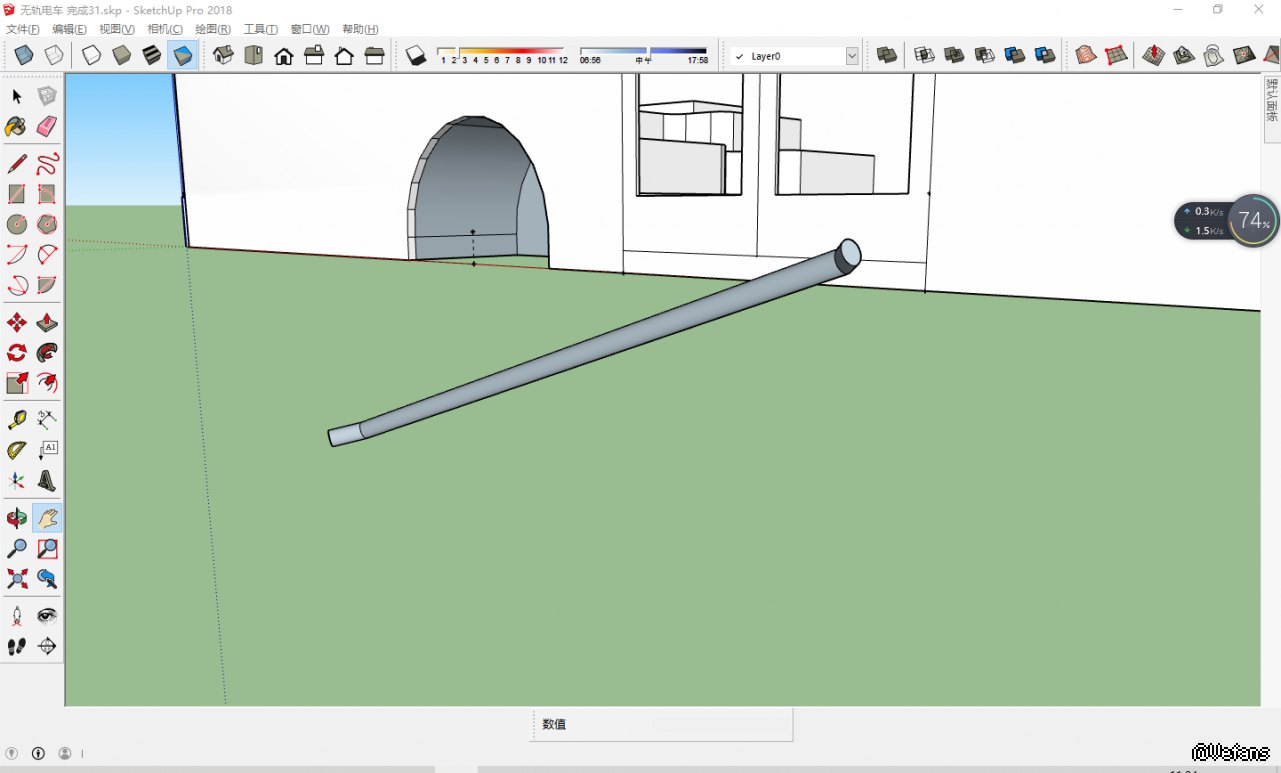Select the Orbit tool

coord(17,518)
